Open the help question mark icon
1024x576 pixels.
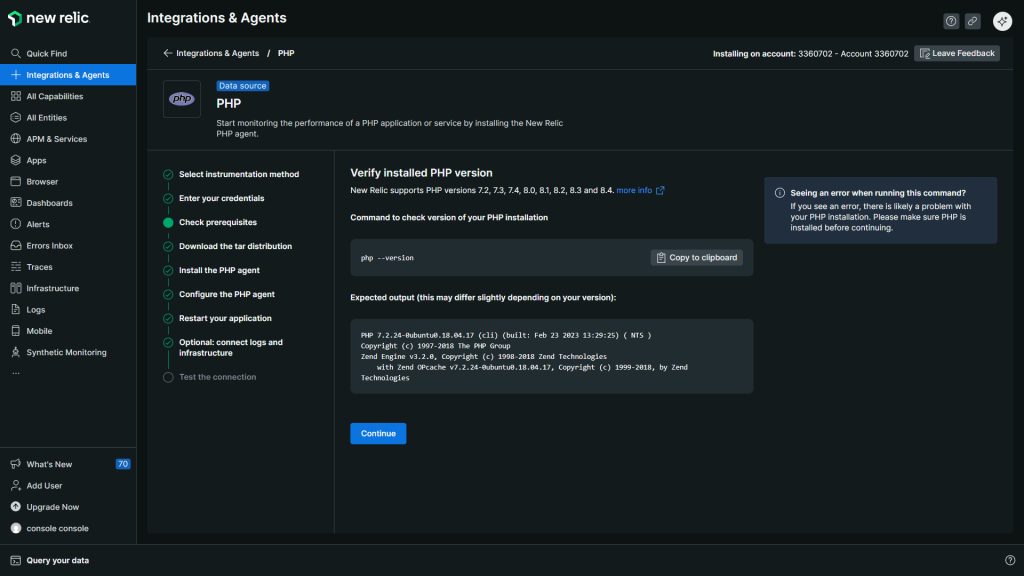coord(951,21)
